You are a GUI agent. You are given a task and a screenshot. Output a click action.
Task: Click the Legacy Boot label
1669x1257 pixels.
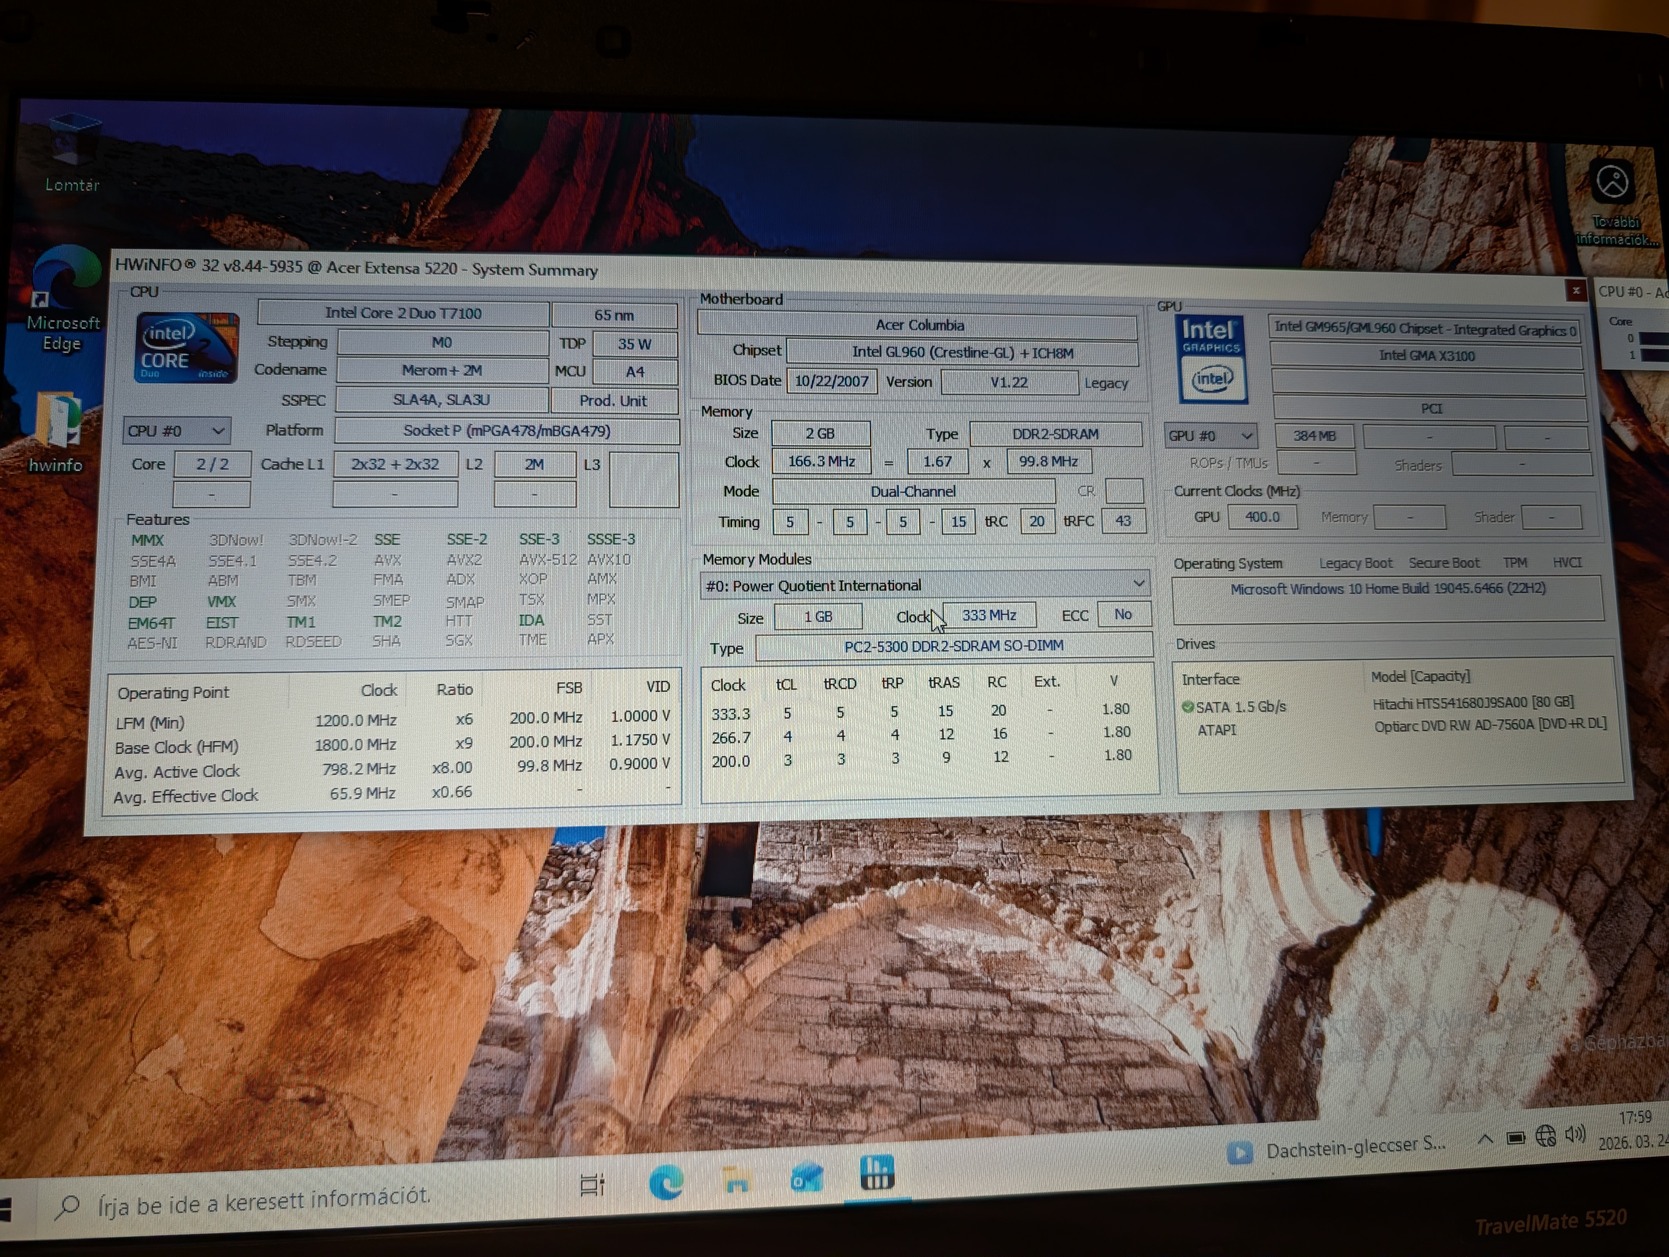click(1355, 563)
